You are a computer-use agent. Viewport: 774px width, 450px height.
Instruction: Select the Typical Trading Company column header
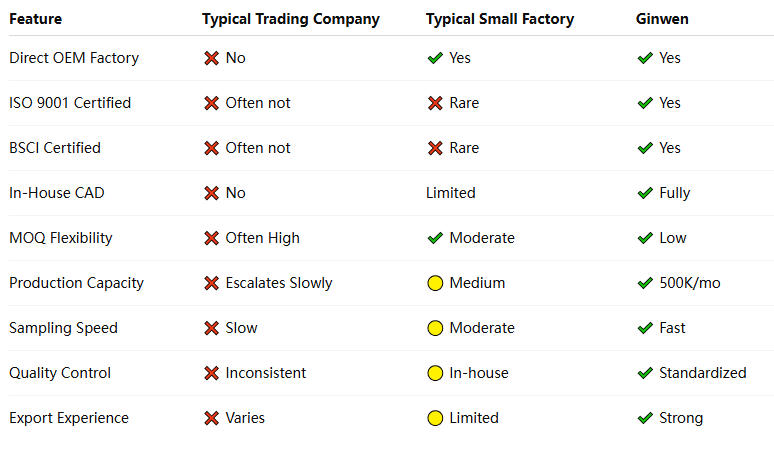(x=290, y=17)
